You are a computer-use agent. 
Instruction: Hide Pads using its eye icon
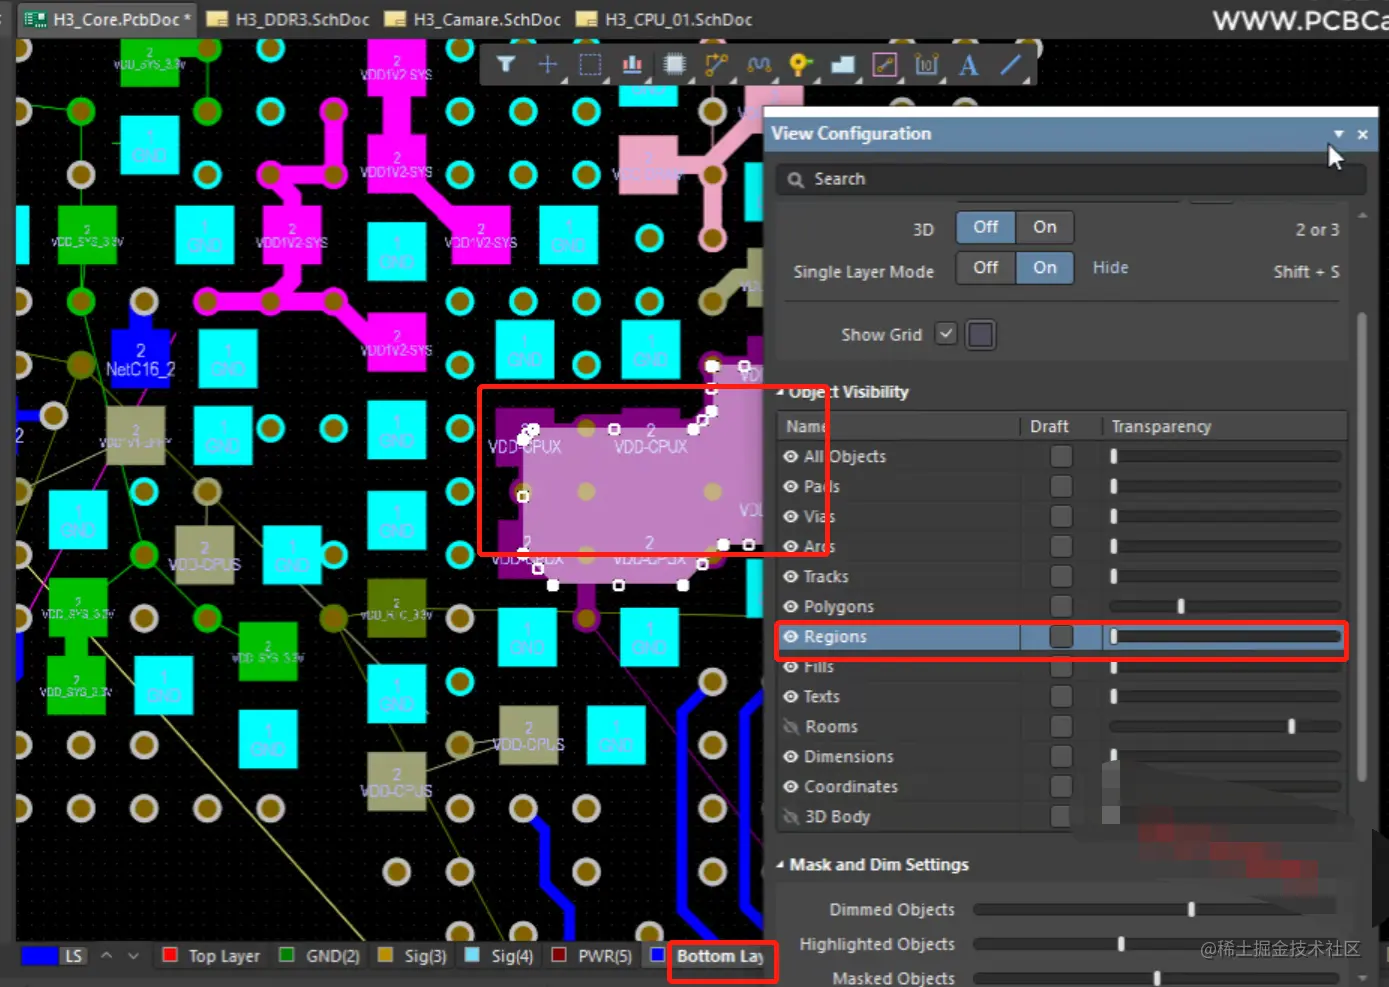[x=791, y=486]
